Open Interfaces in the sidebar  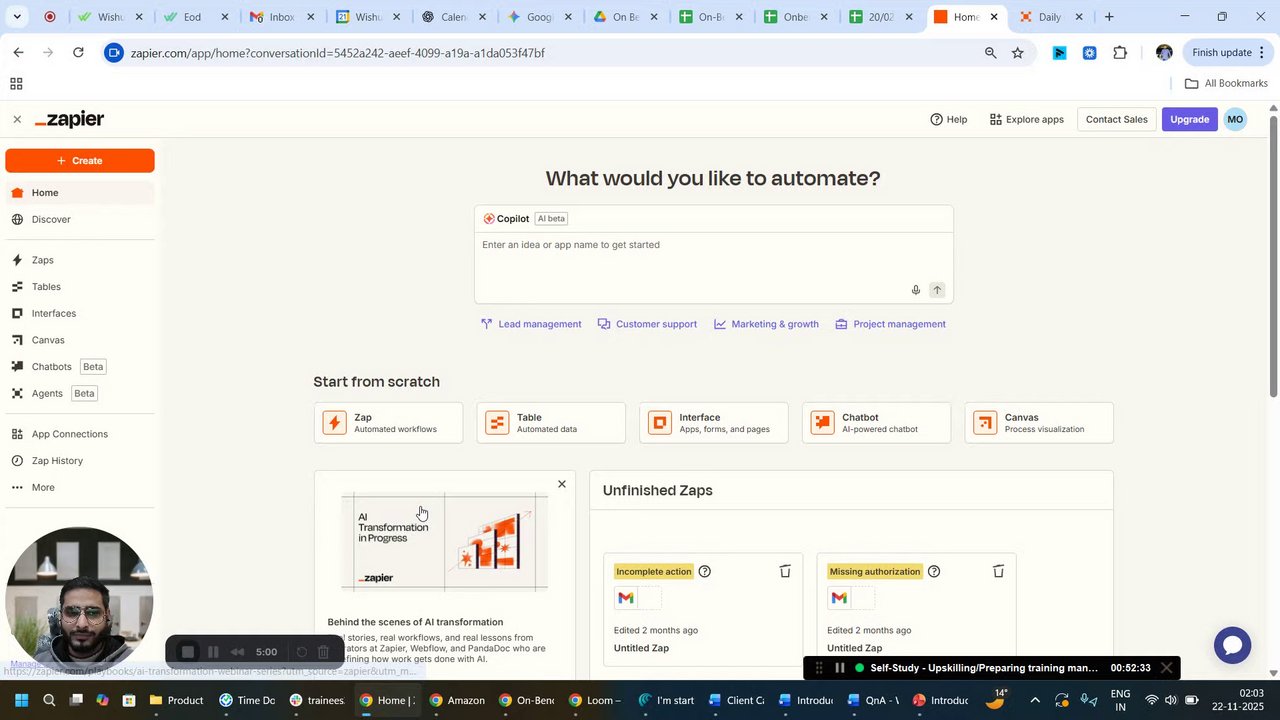point(80,313)
